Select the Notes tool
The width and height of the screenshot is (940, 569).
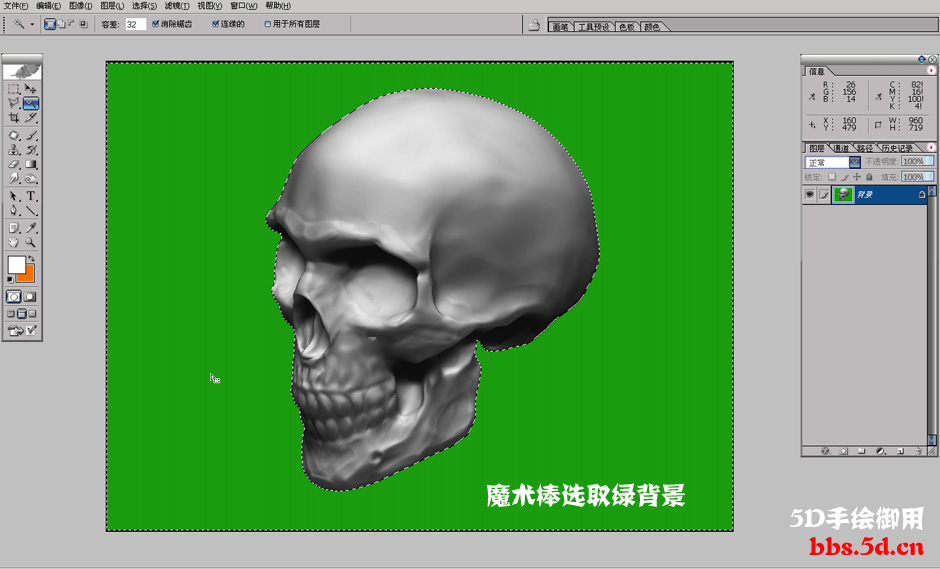pos(14,228)
